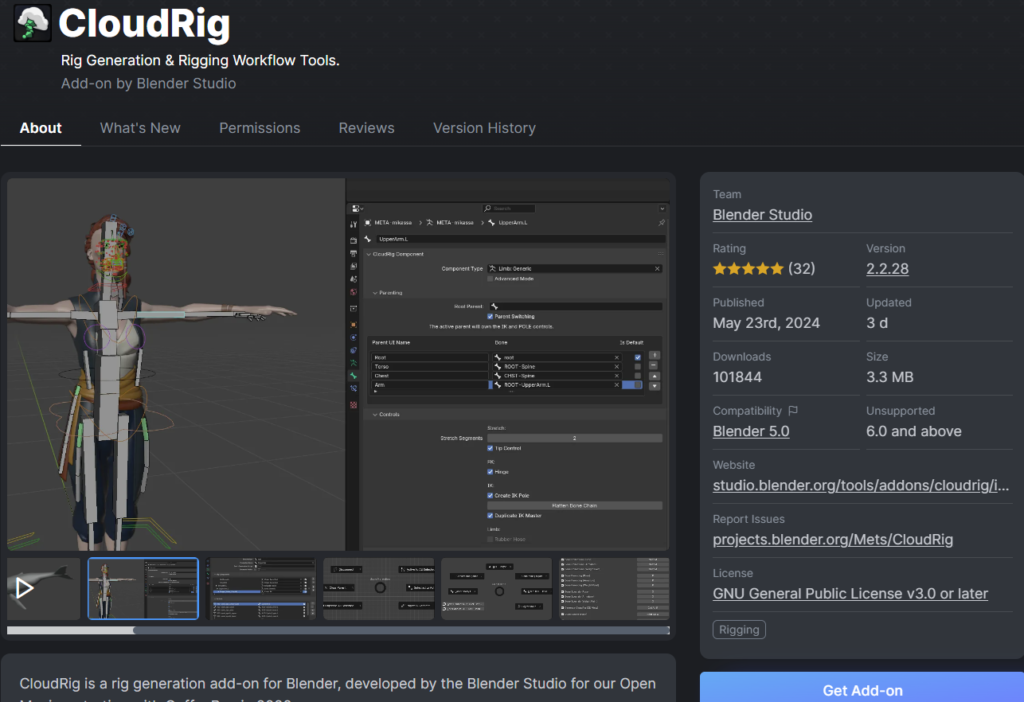Click the published date May 23rd, 2024
1024x702 pixels.
pos(766,323)
